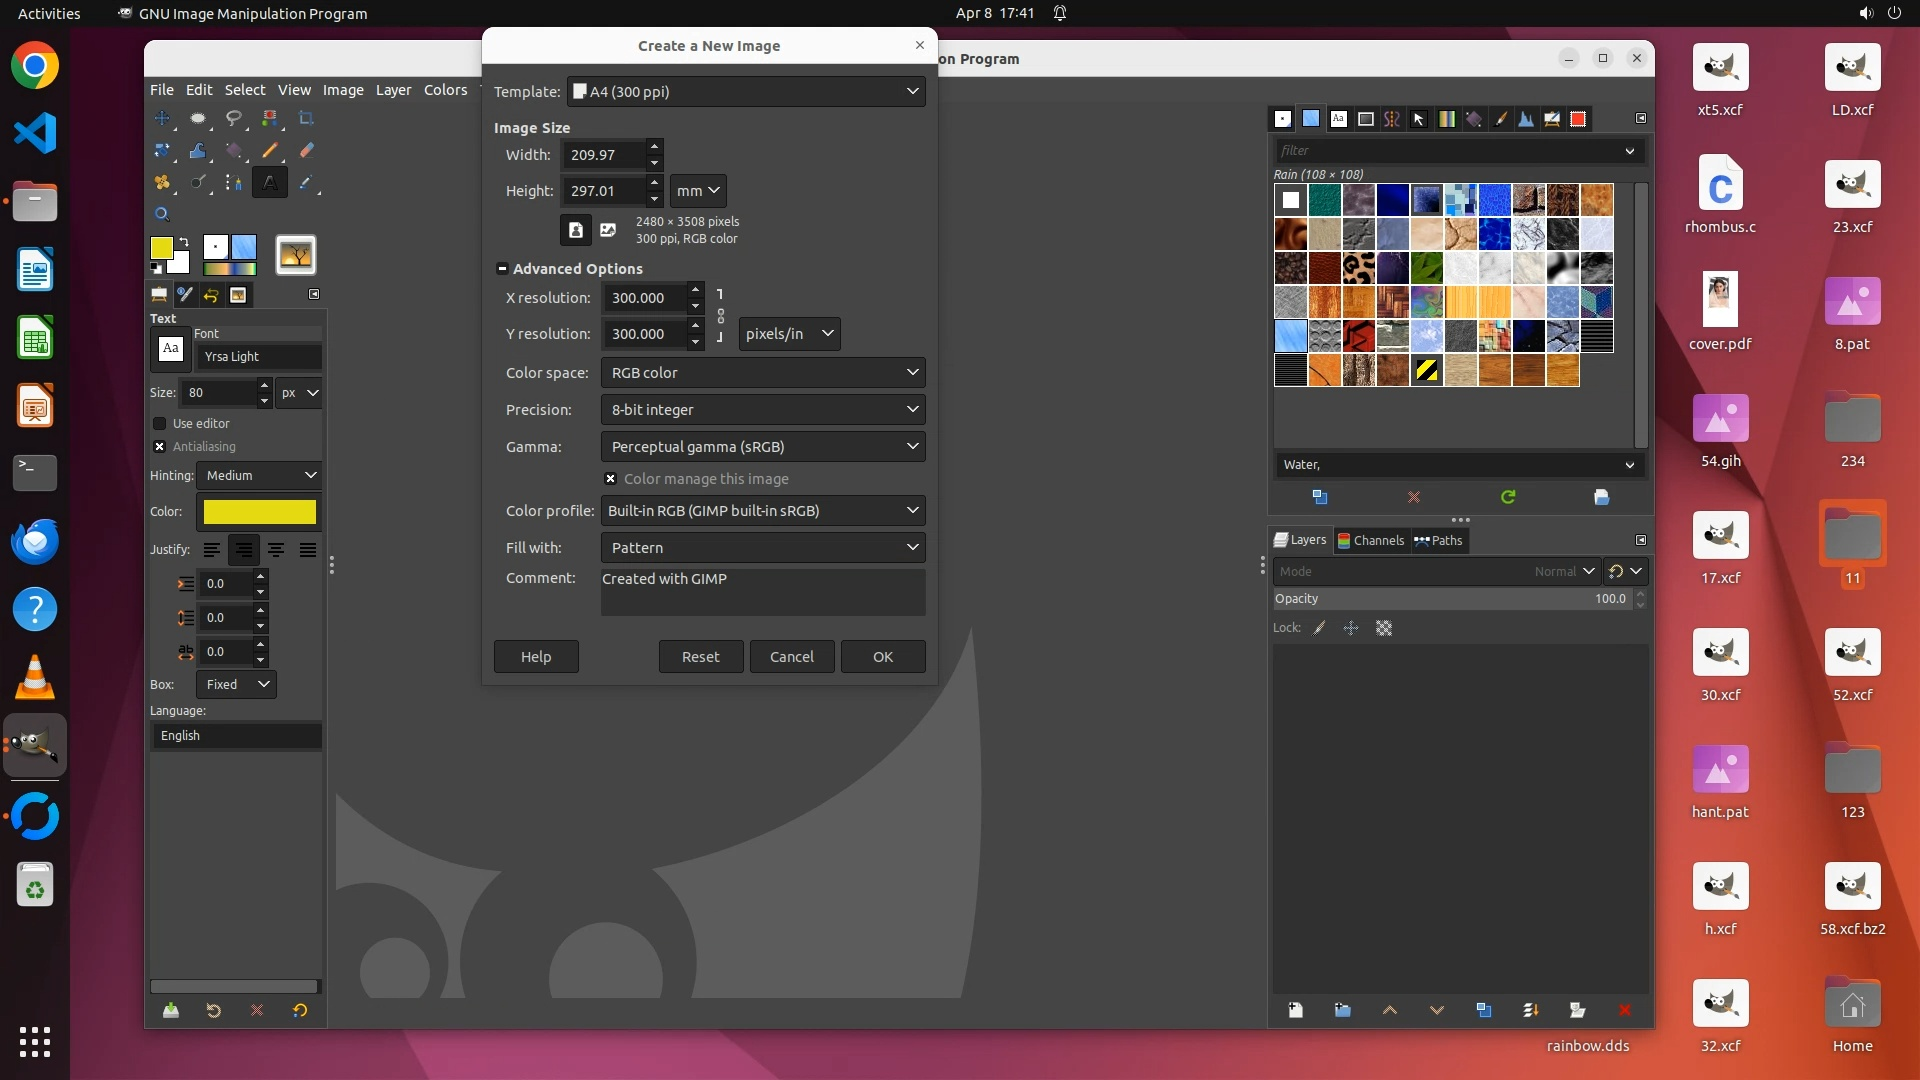The height and width of the screenshot is (1080, 1920).
Task: Click the Reset button
Action: click(x=700, y=657)
